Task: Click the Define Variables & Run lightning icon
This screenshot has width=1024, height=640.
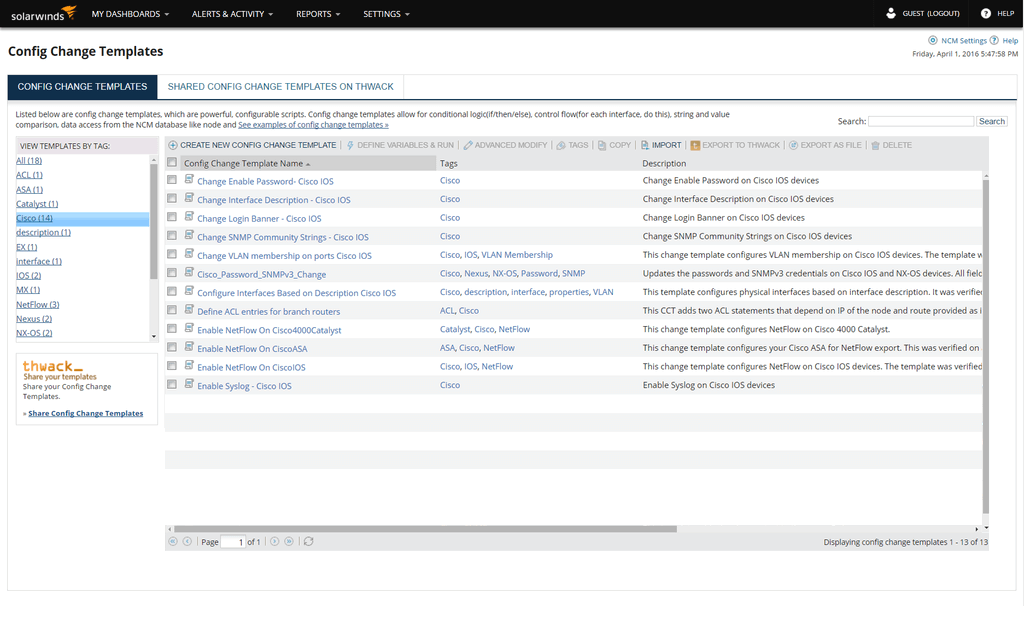Action: pyautogui.click(x=349, y=145)
